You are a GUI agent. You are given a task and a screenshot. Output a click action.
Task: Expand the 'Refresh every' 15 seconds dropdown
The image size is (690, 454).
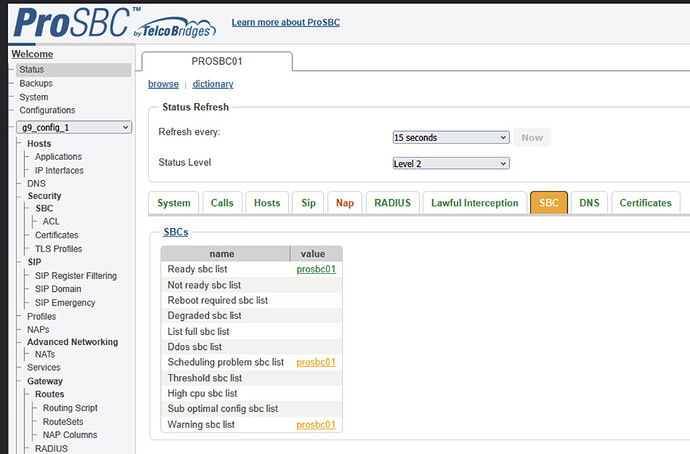coord(451,137)
